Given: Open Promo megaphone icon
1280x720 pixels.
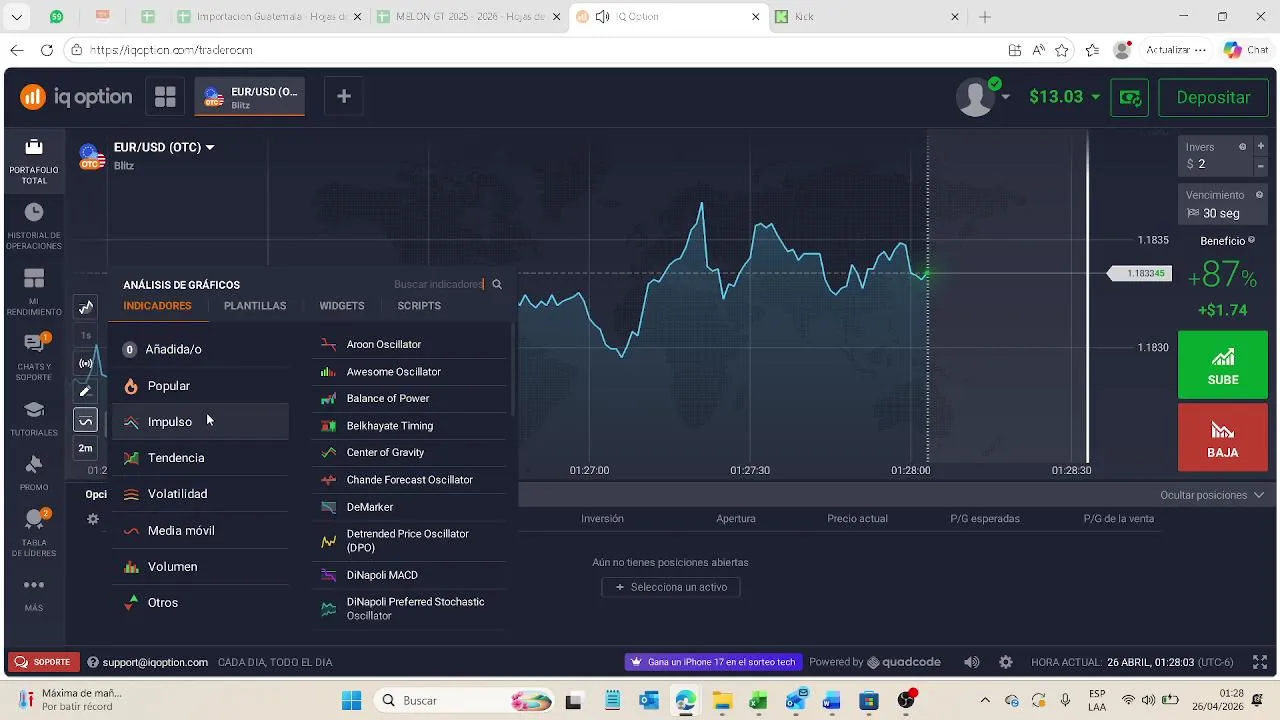Looking at the screenshot, I should pyautogui.click(x=34, y=464).
